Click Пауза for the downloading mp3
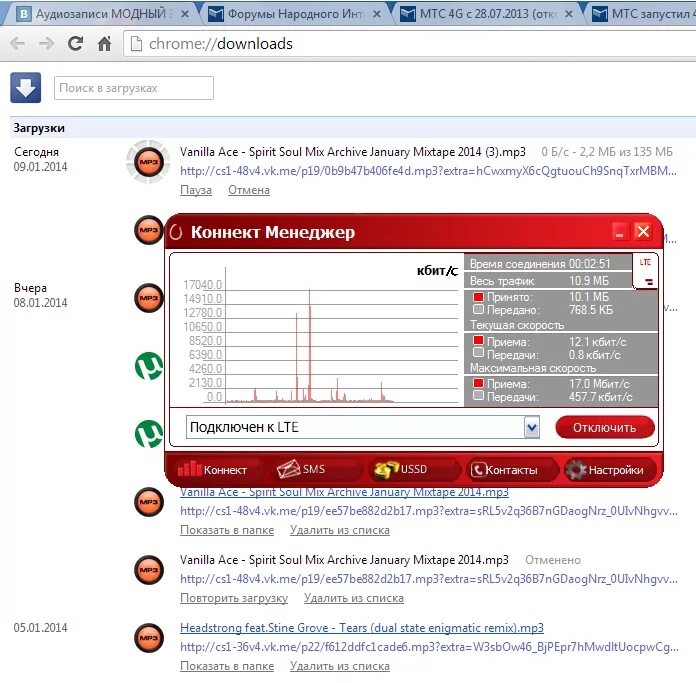Viewport: 696px width, 683px height. tap(196, 190)
